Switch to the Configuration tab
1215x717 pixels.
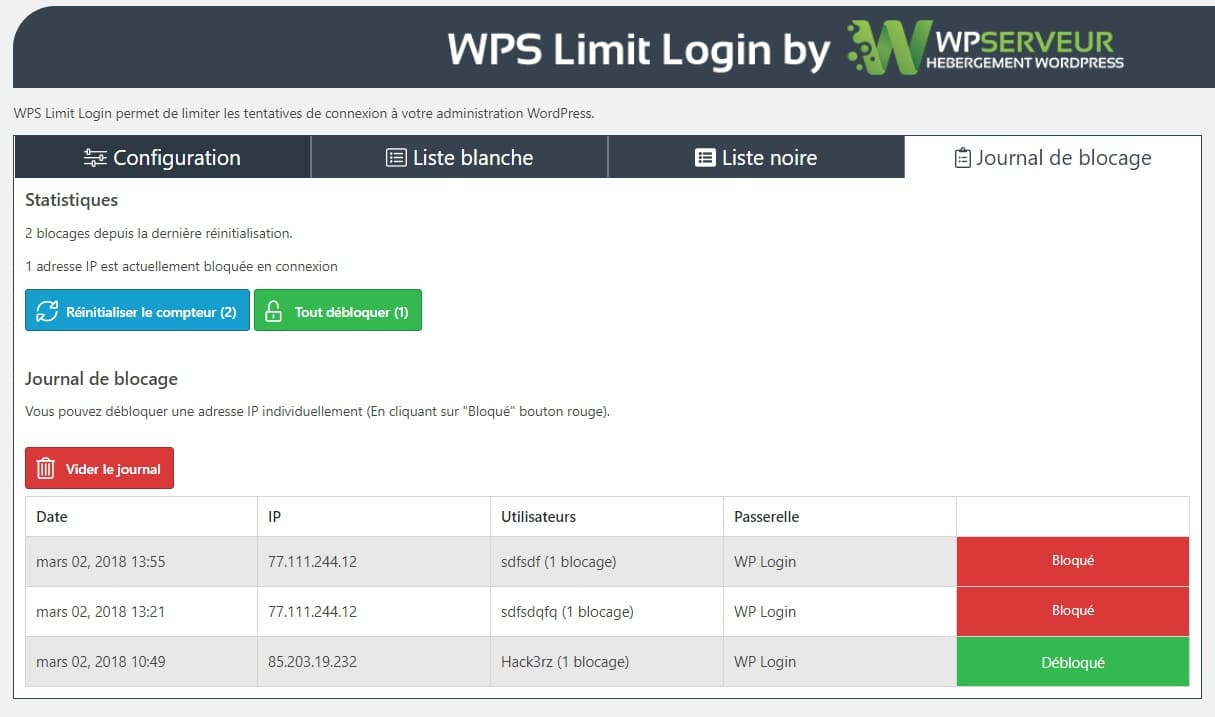tap(162, 157)
